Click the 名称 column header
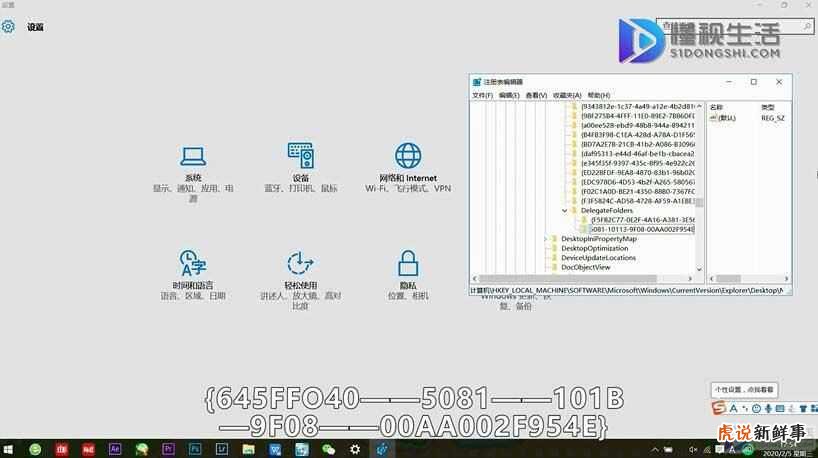 tap(716, 107)
